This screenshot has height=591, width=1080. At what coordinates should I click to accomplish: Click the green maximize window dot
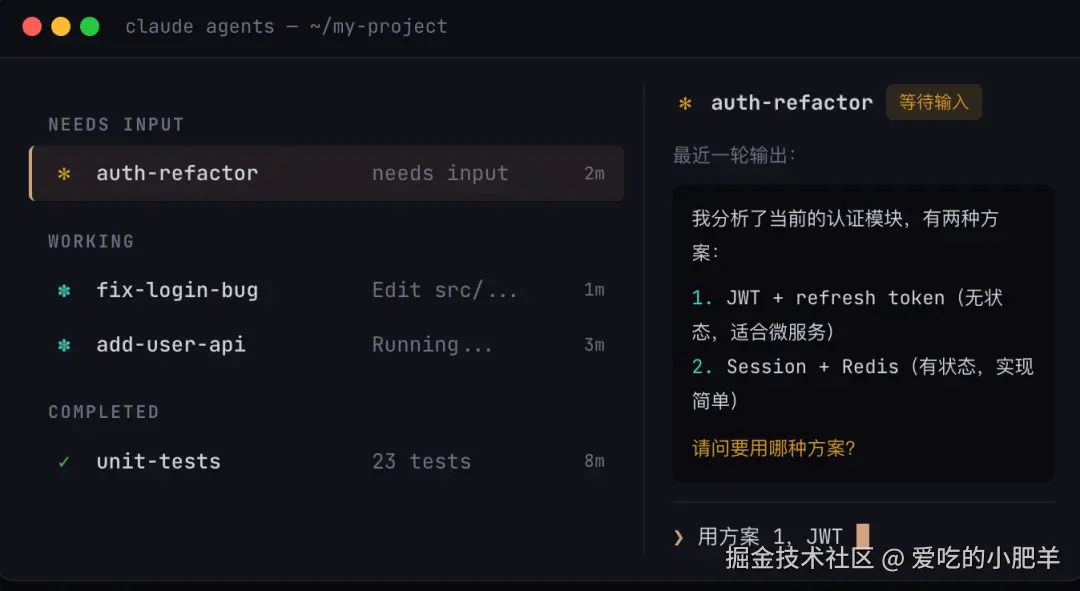point(90,27)
